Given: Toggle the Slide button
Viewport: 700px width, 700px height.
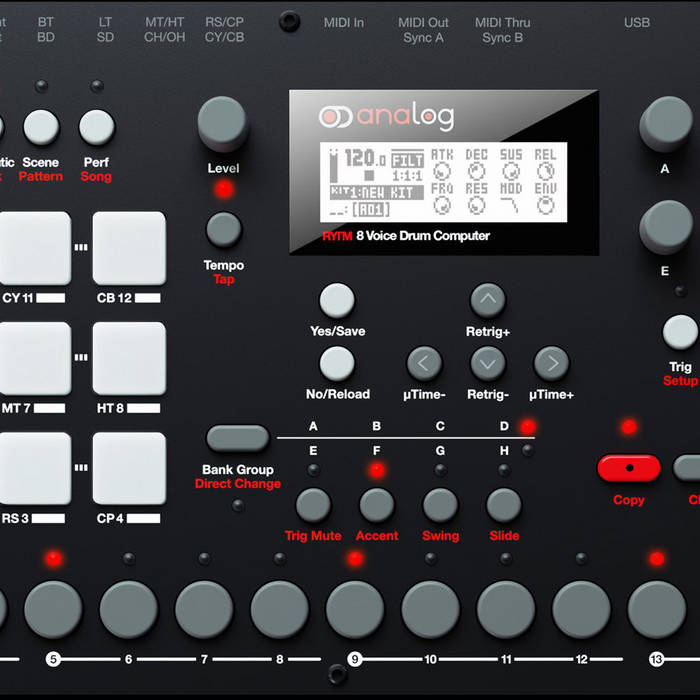Looking at the screenshot, I should coord(504,505).
